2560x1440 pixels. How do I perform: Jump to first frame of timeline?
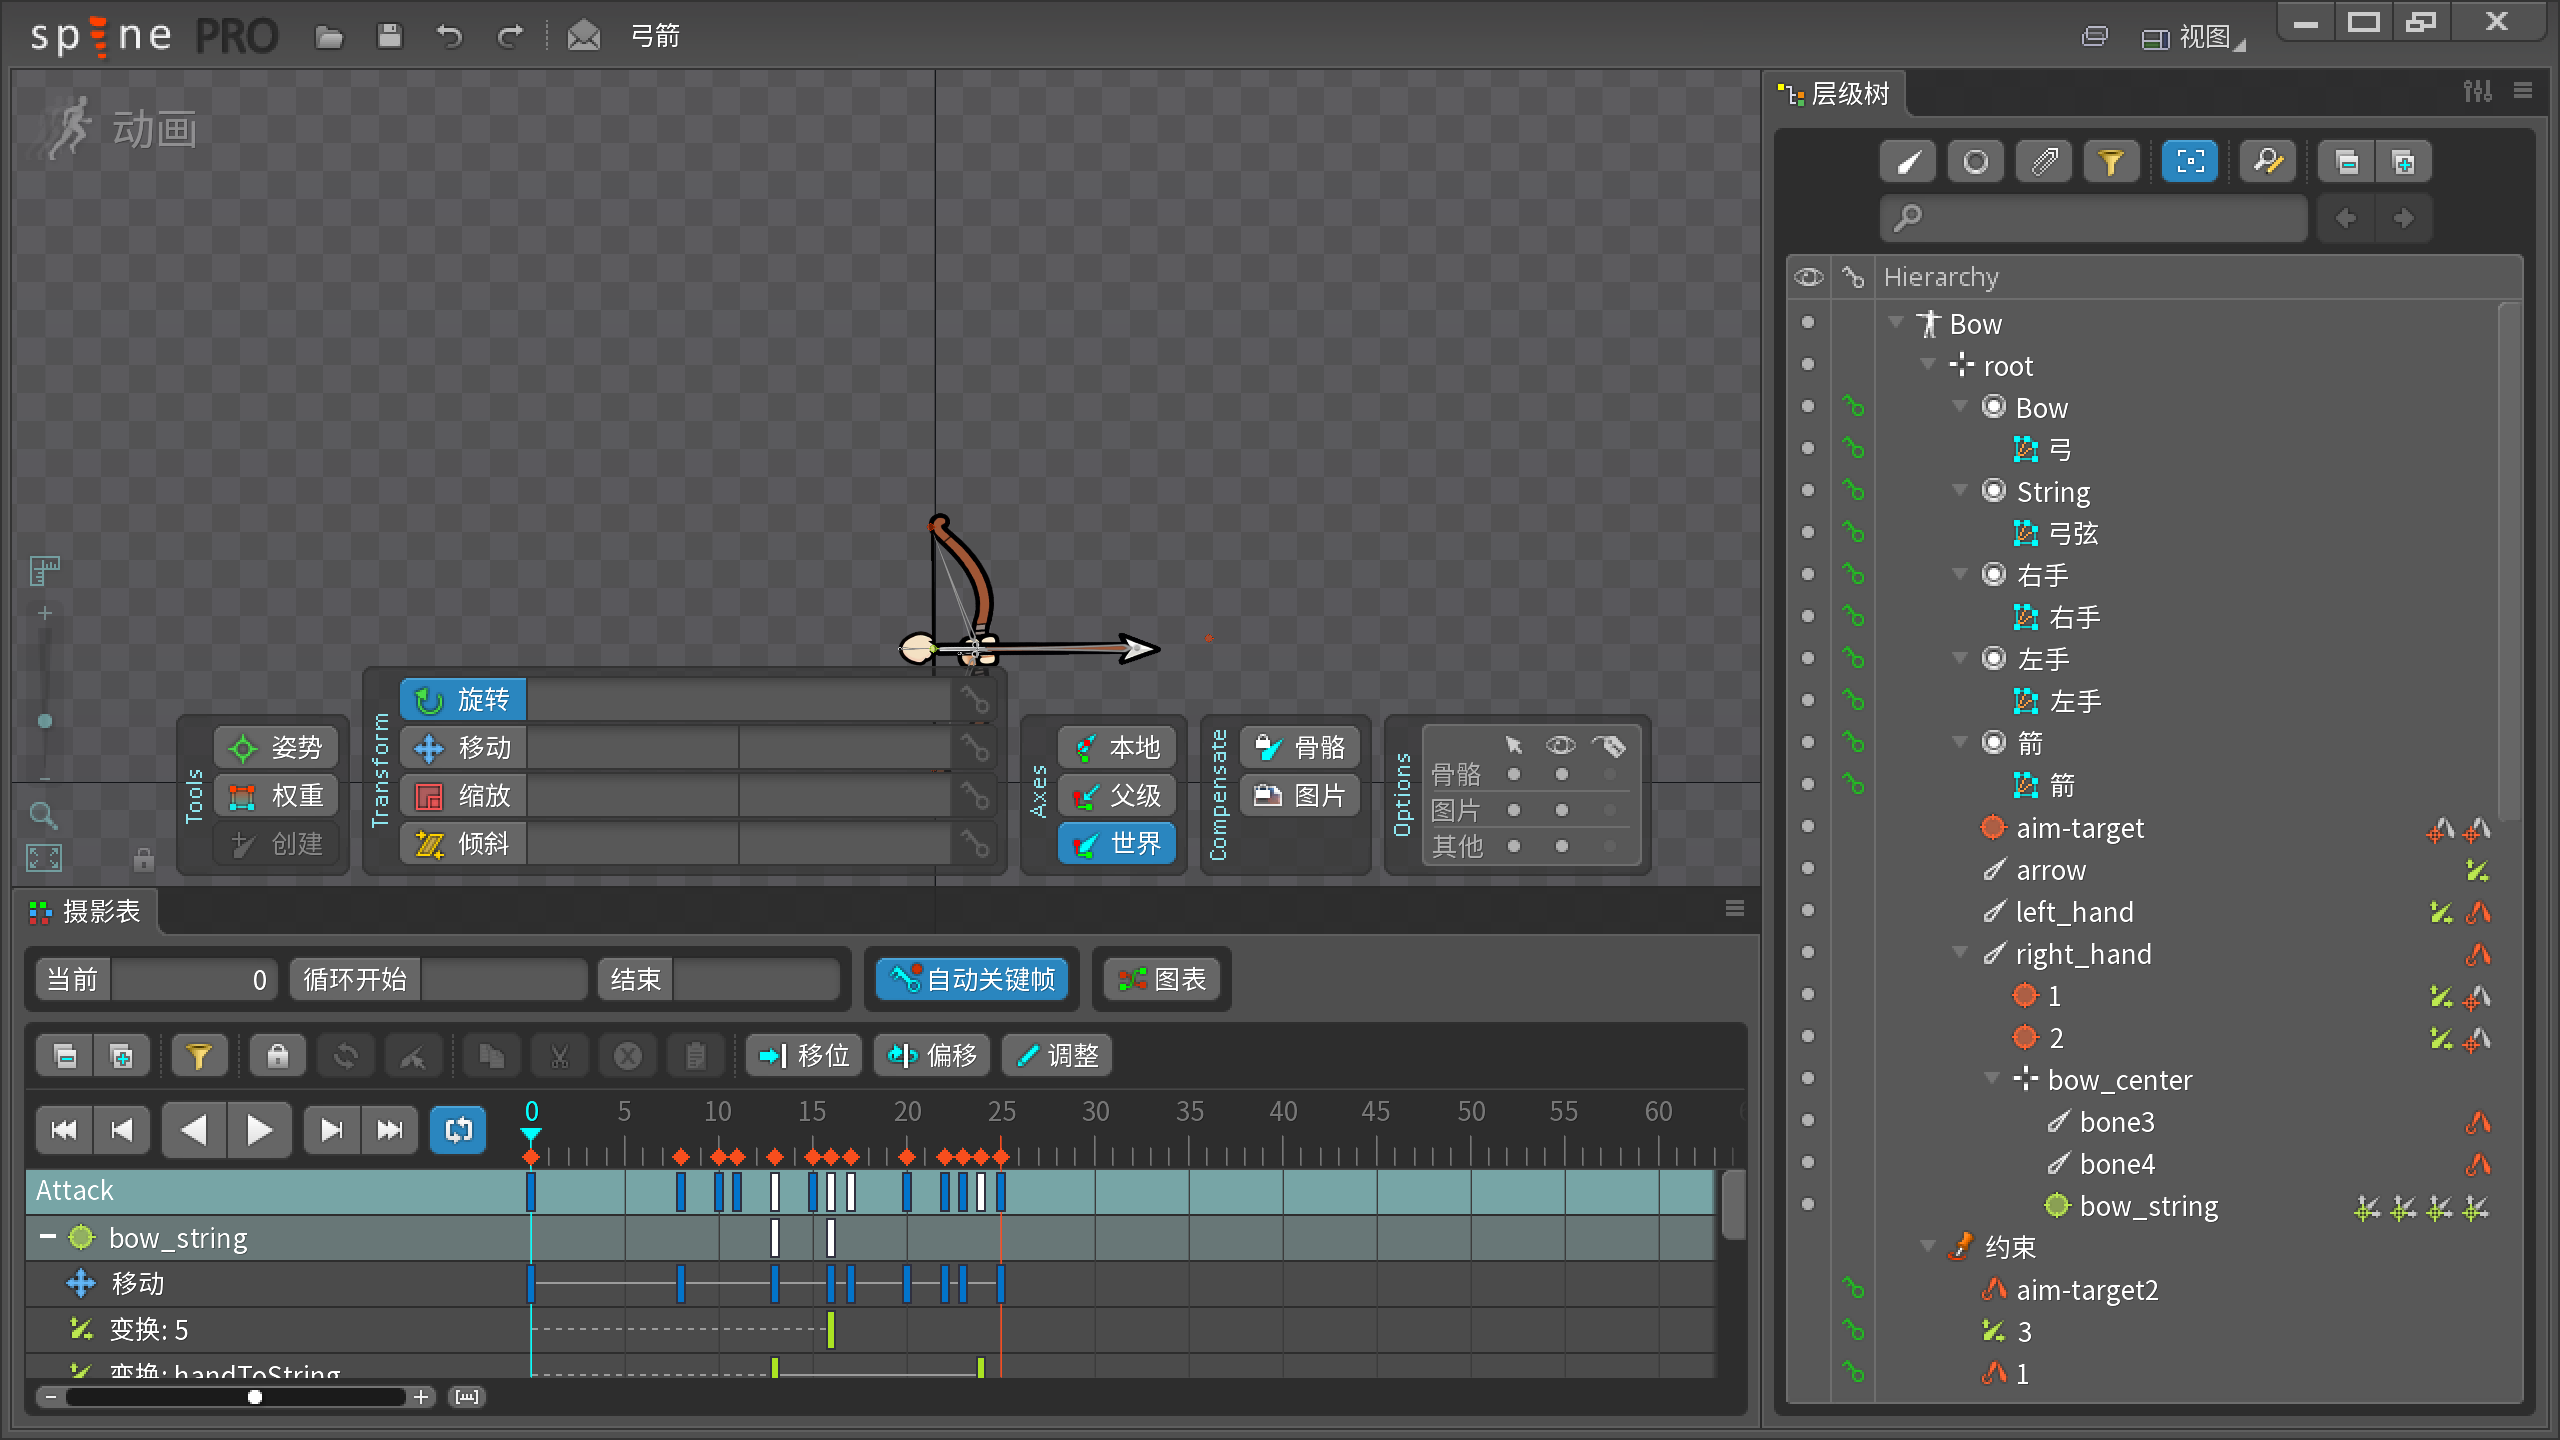pos(64,1130)
